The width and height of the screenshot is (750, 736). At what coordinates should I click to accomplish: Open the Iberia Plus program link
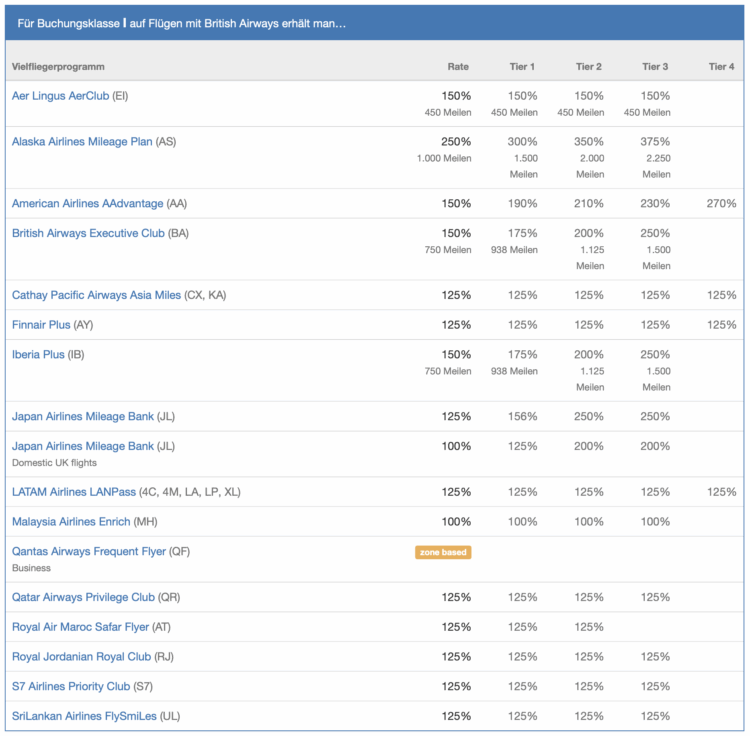[x=38, y=355]
